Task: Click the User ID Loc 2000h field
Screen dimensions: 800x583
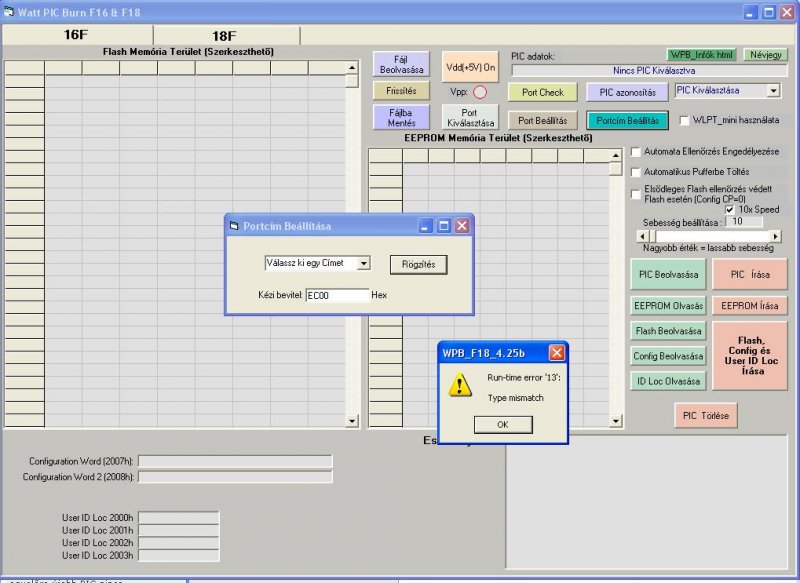Action: coord(179,518)
